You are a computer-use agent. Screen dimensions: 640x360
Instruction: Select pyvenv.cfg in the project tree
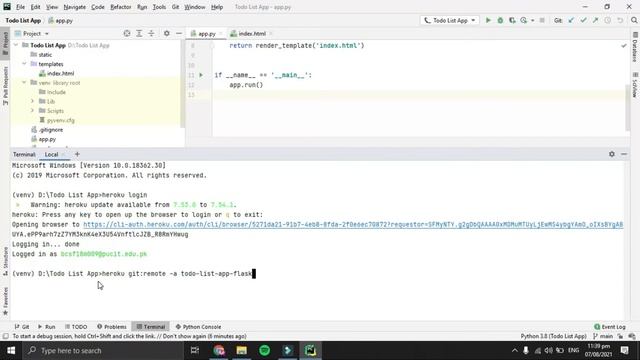[x=60, y=120]
